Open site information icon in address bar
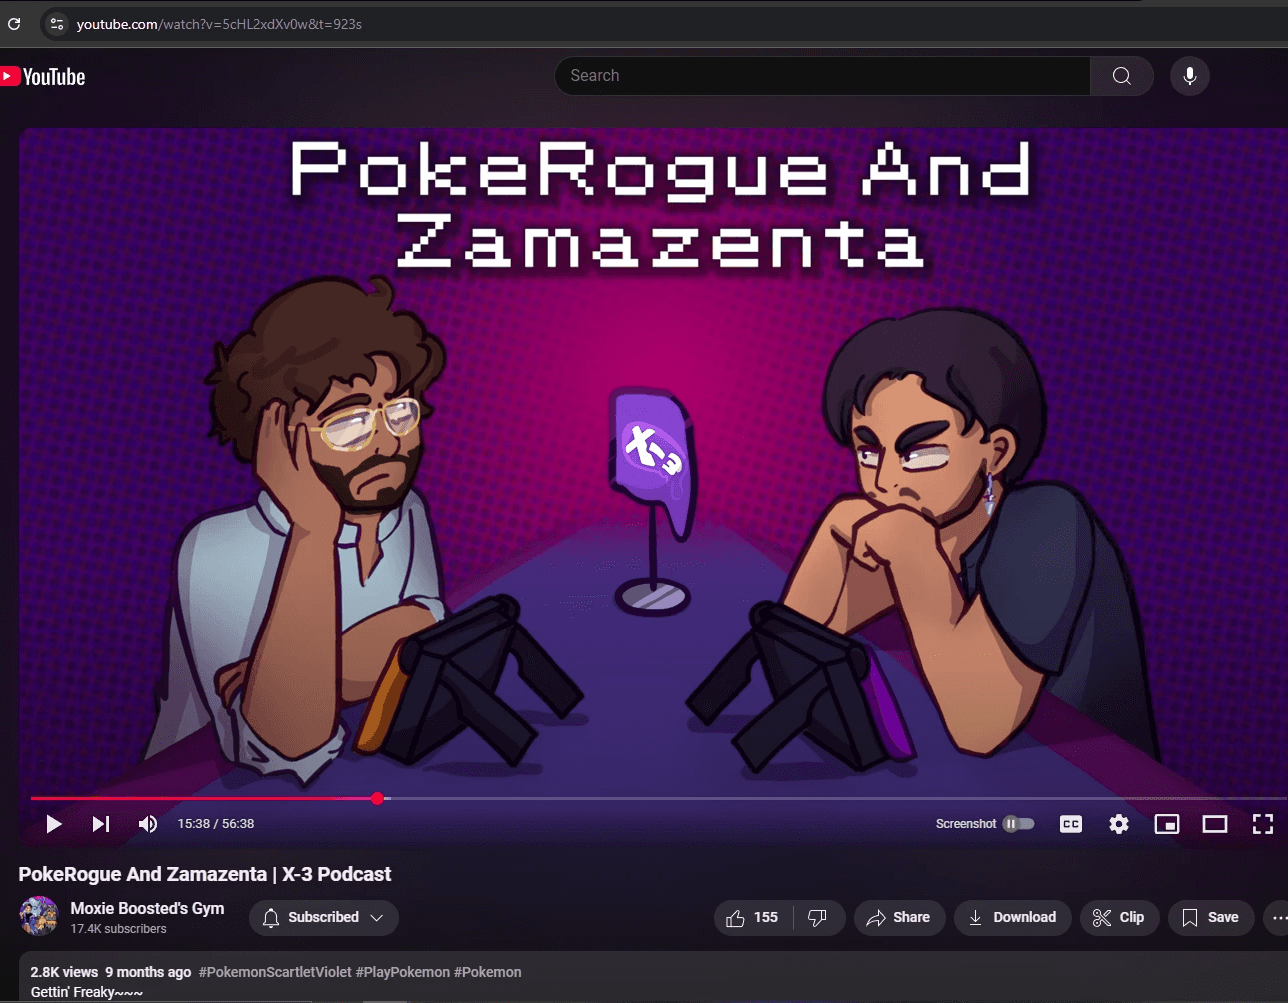This screenshot has width=1288, height=1003. 56,23
